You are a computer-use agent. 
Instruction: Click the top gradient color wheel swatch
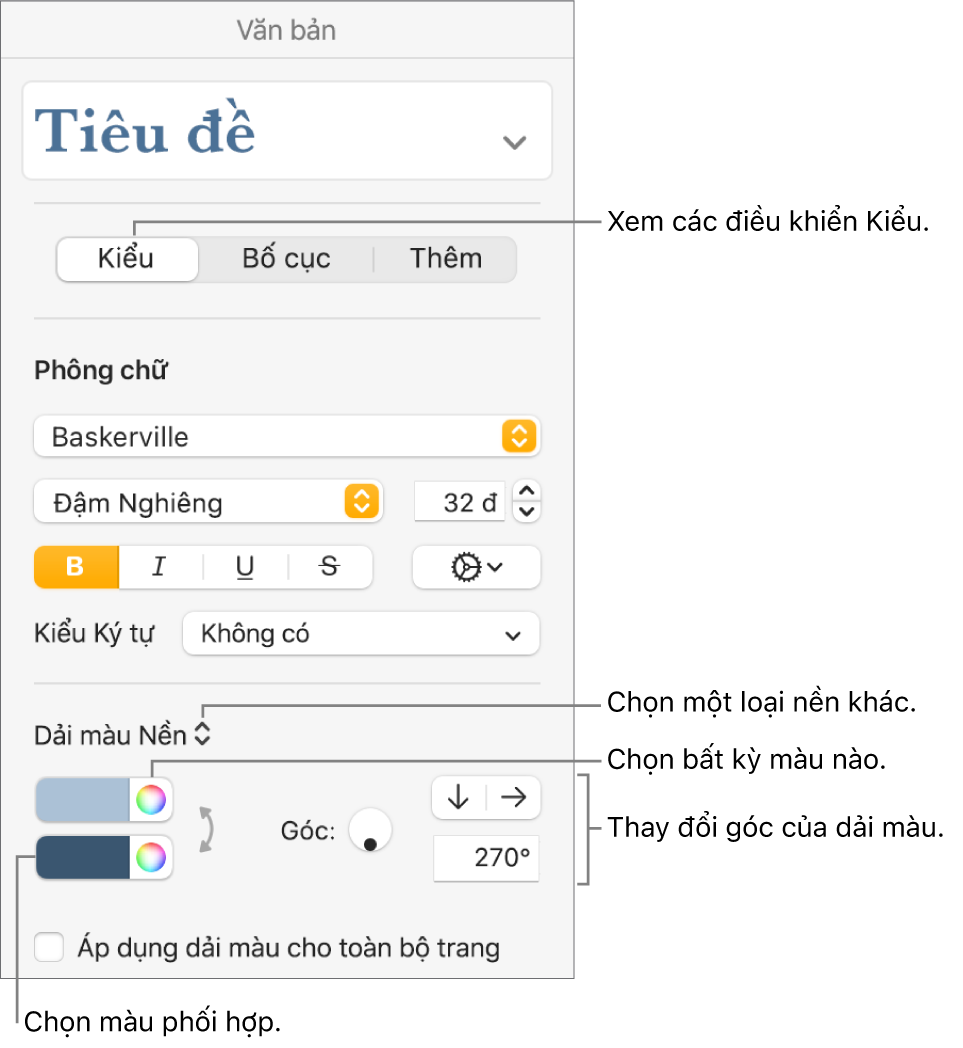point(155,799)
